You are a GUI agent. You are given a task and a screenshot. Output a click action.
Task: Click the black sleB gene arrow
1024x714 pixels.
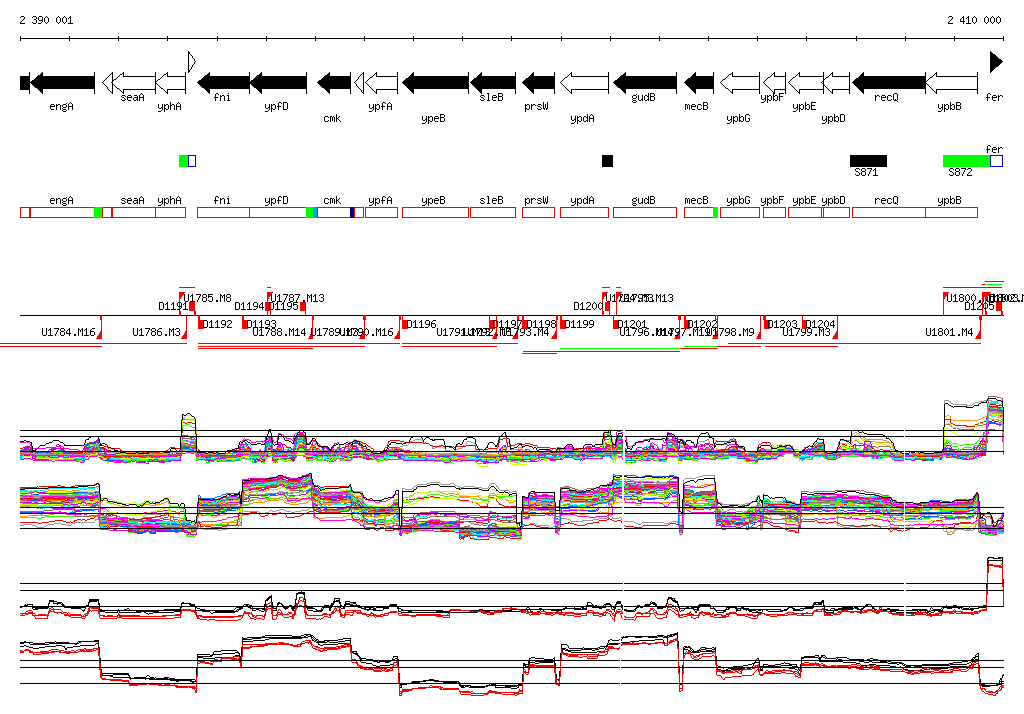(x=493, y=82)
